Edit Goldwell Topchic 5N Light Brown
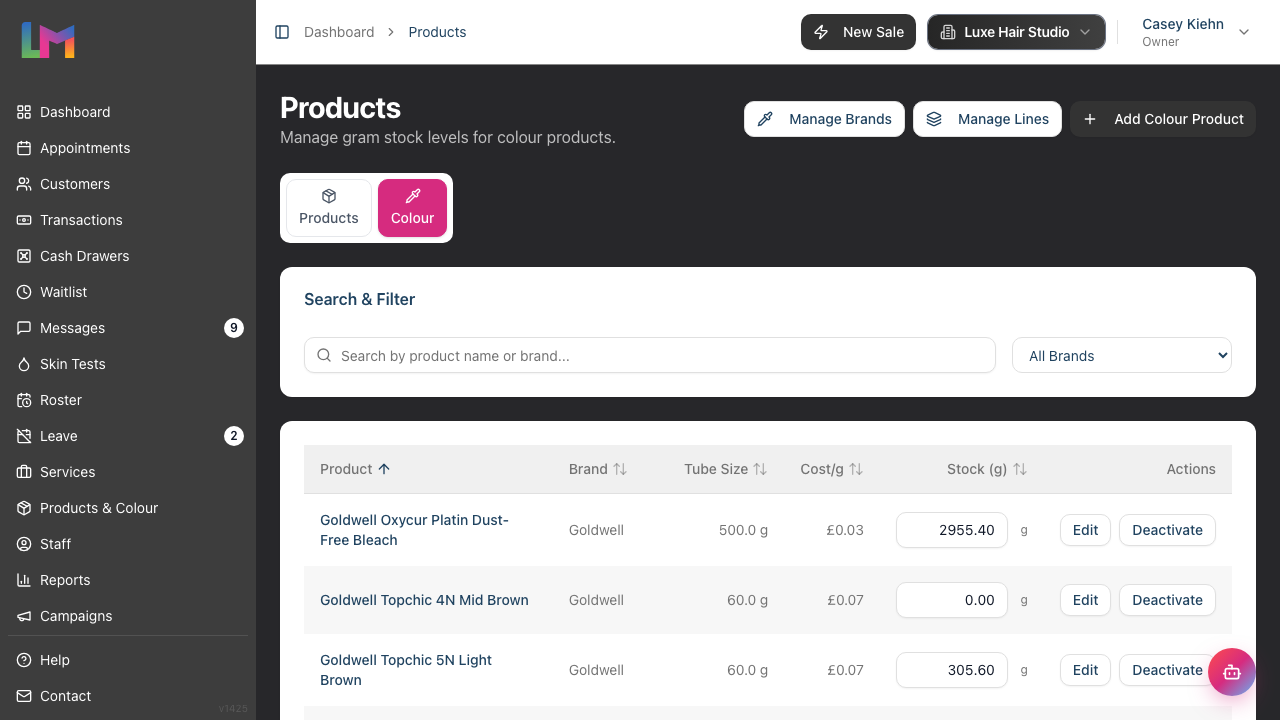The width and height of the screenshot is (1280, 720). click(x=1085, y=670)
